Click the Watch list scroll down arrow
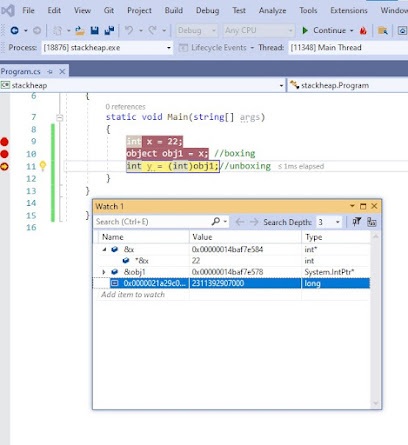The width and height of the screenshot is (408, 445). pyautogui.click(x=376, y=403)
